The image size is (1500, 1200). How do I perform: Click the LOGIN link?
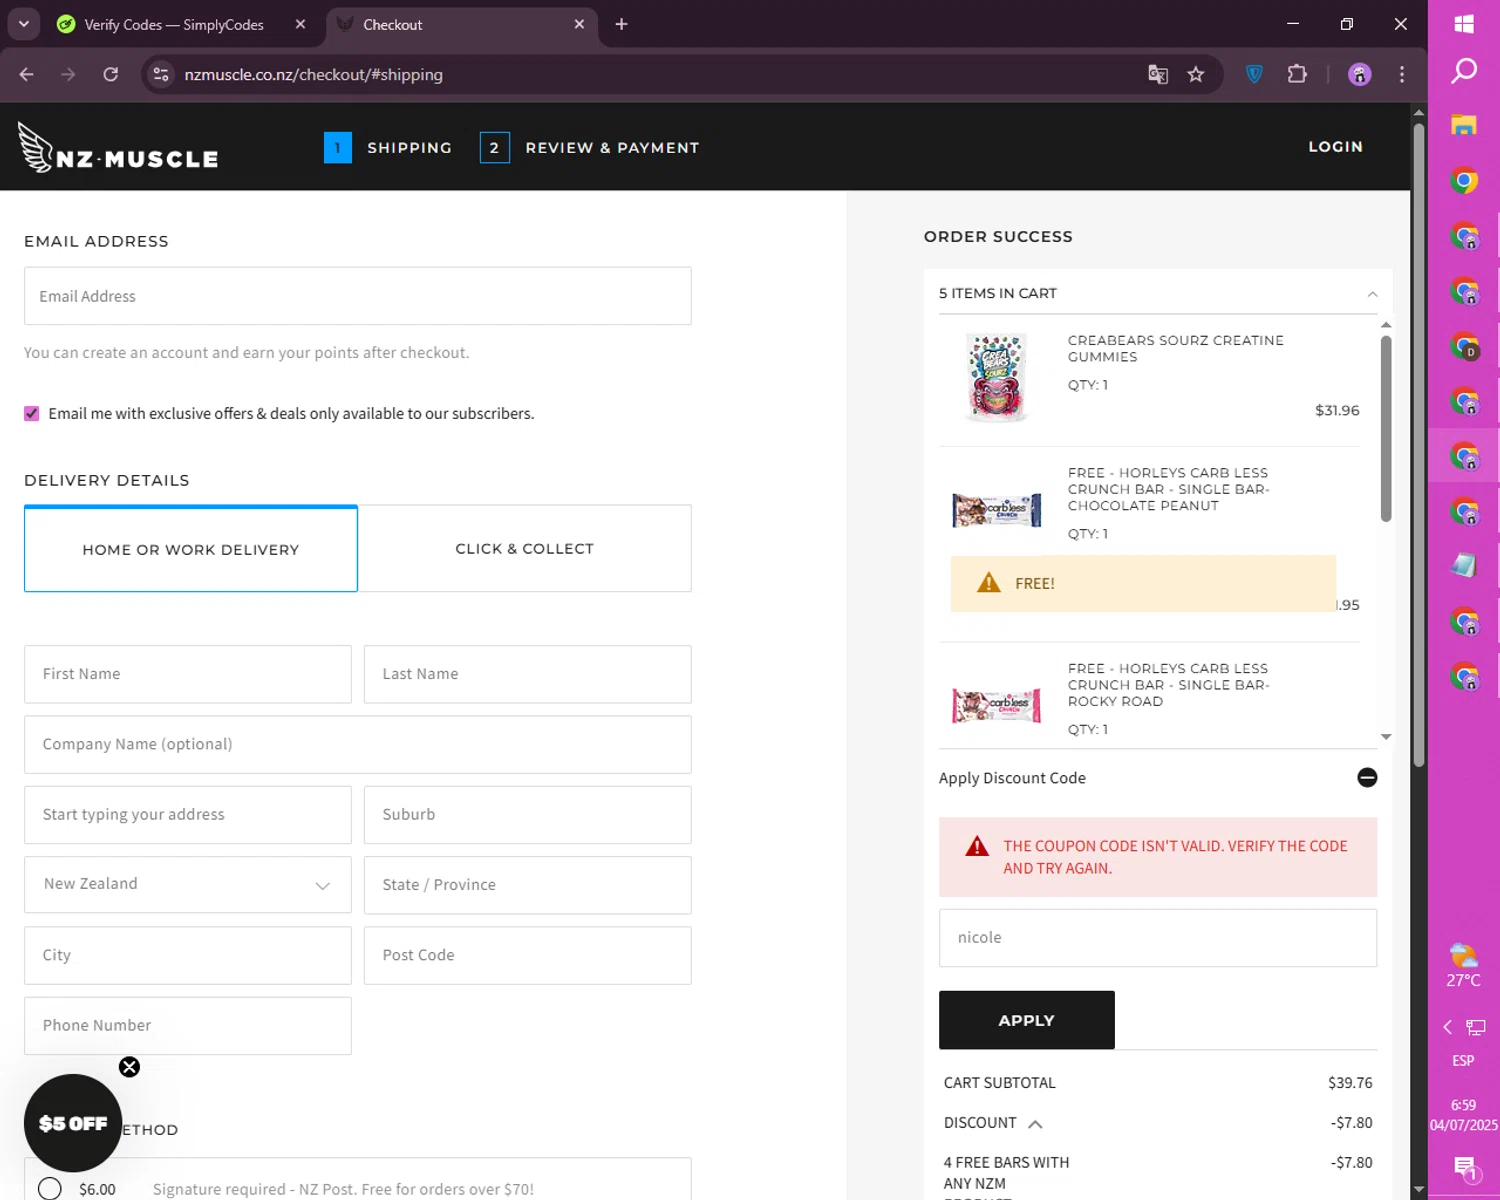click(1336, 147)
